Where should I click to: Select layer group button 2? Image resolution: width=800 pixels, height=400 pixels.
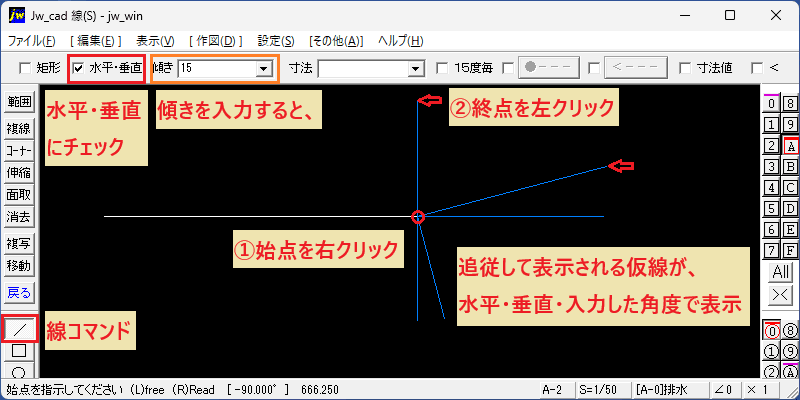[771, 146]
